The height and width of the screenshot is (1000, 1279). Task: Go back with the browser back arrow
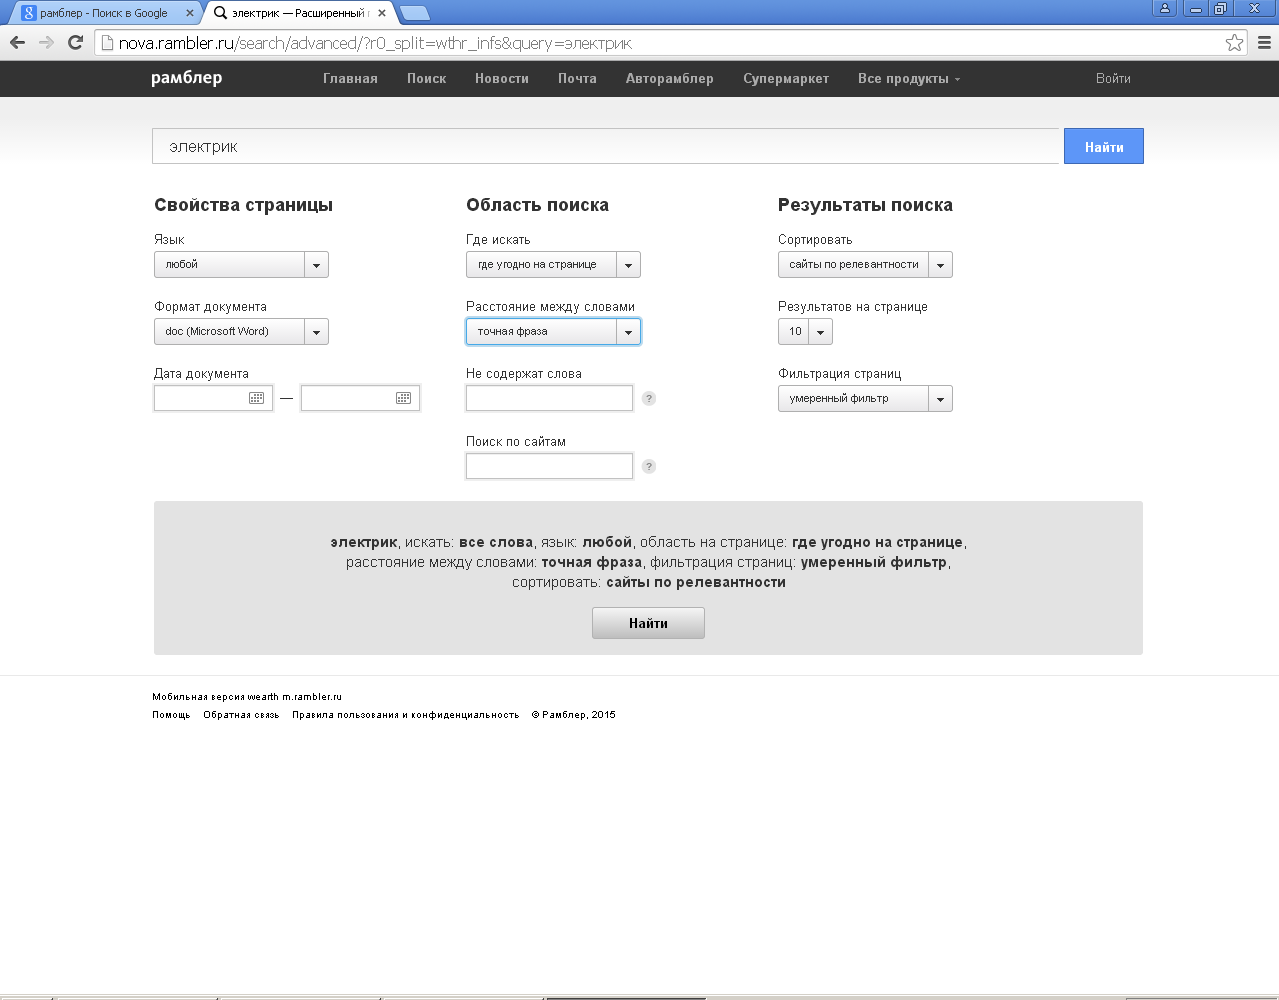pyautogui.click(x=17, y=42)
